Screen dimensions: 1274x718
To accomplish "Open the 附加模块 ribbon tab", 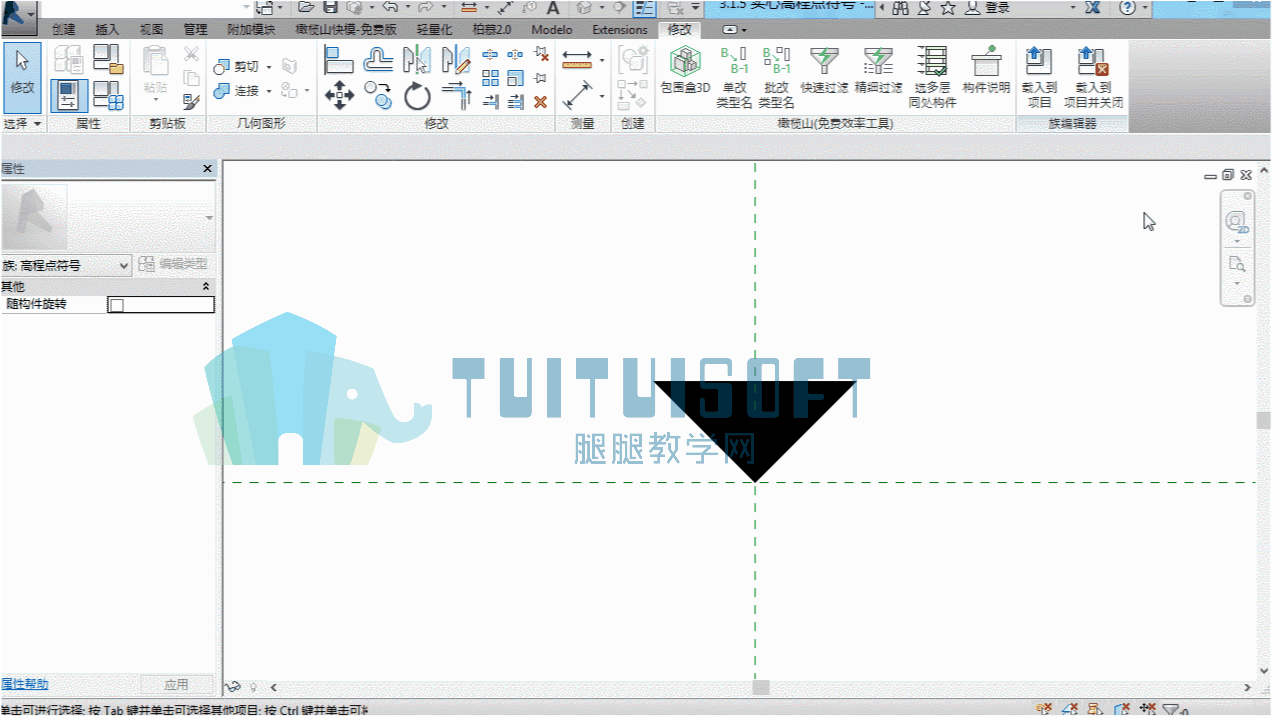I will [252, 30].
